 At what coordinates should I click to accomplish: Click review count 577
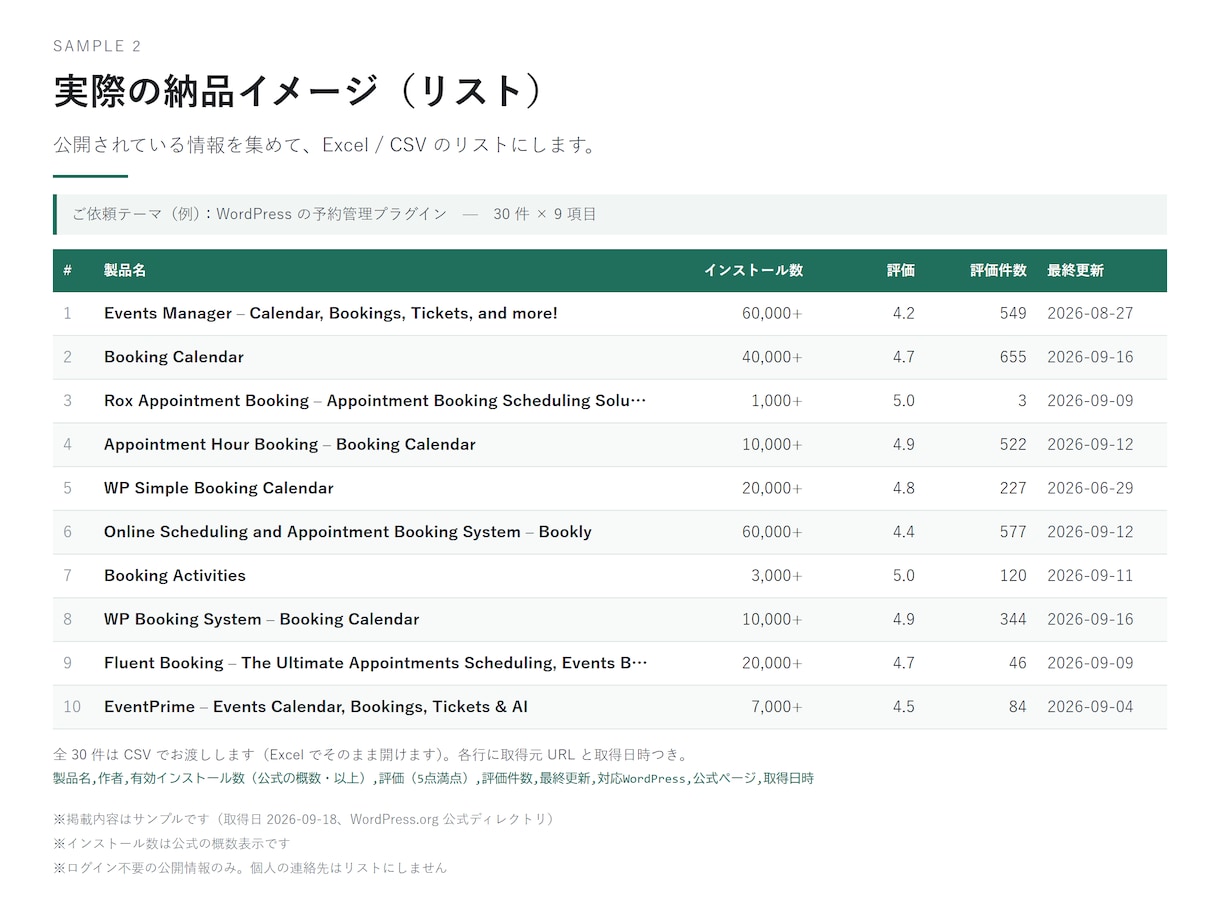1013,532
